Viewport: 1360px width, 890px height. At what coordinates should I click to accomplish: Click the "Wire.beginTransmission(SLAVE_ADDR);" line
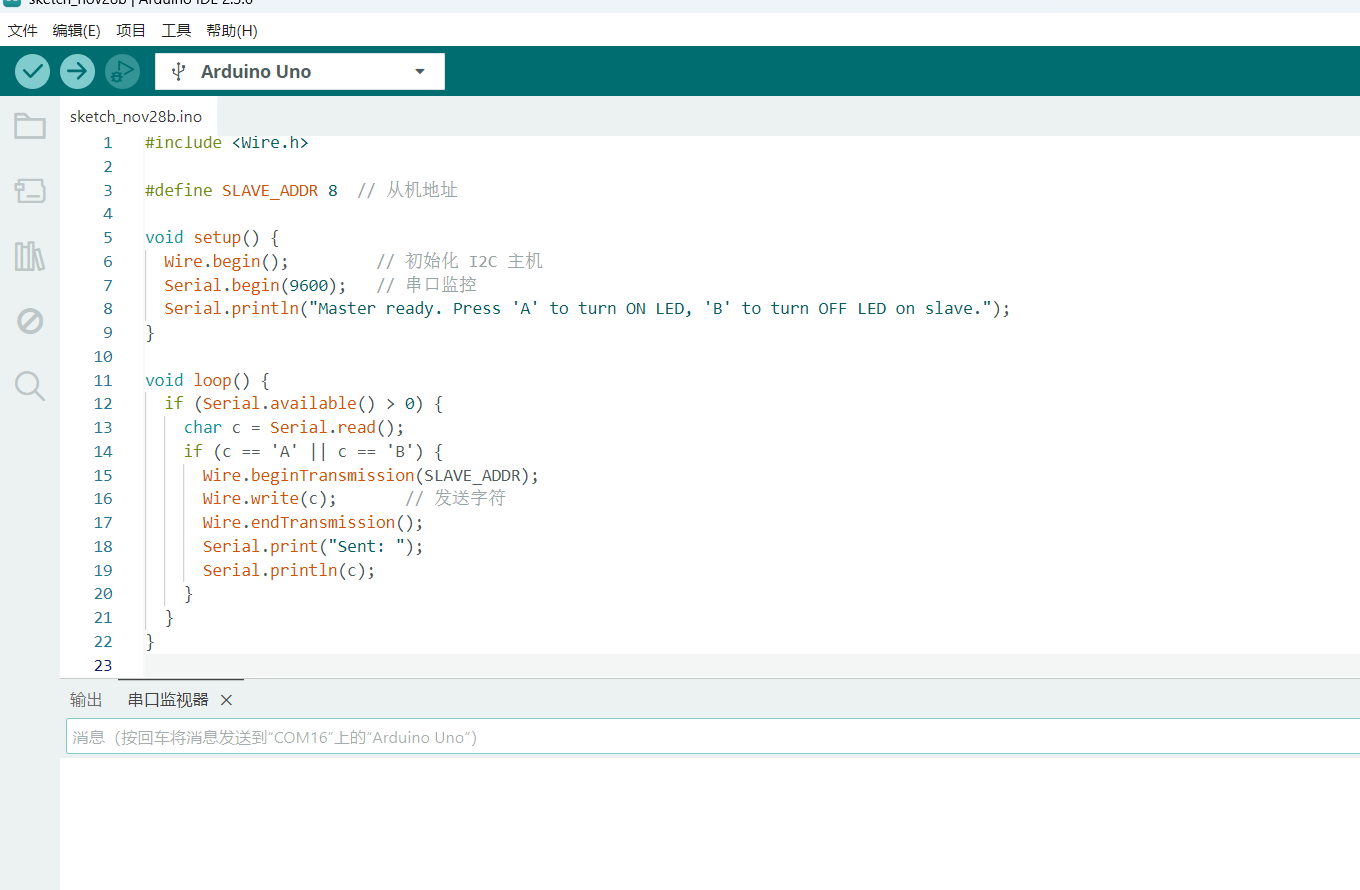(x=371, y=476)
